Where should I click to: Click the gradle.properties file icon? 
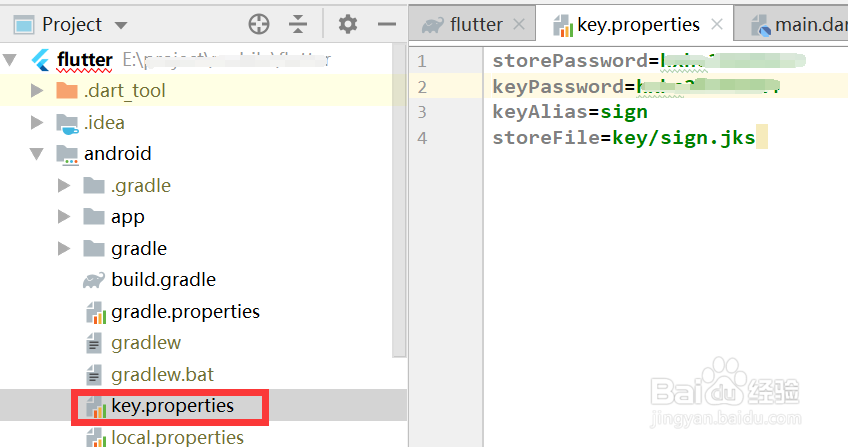click(94, 312)
